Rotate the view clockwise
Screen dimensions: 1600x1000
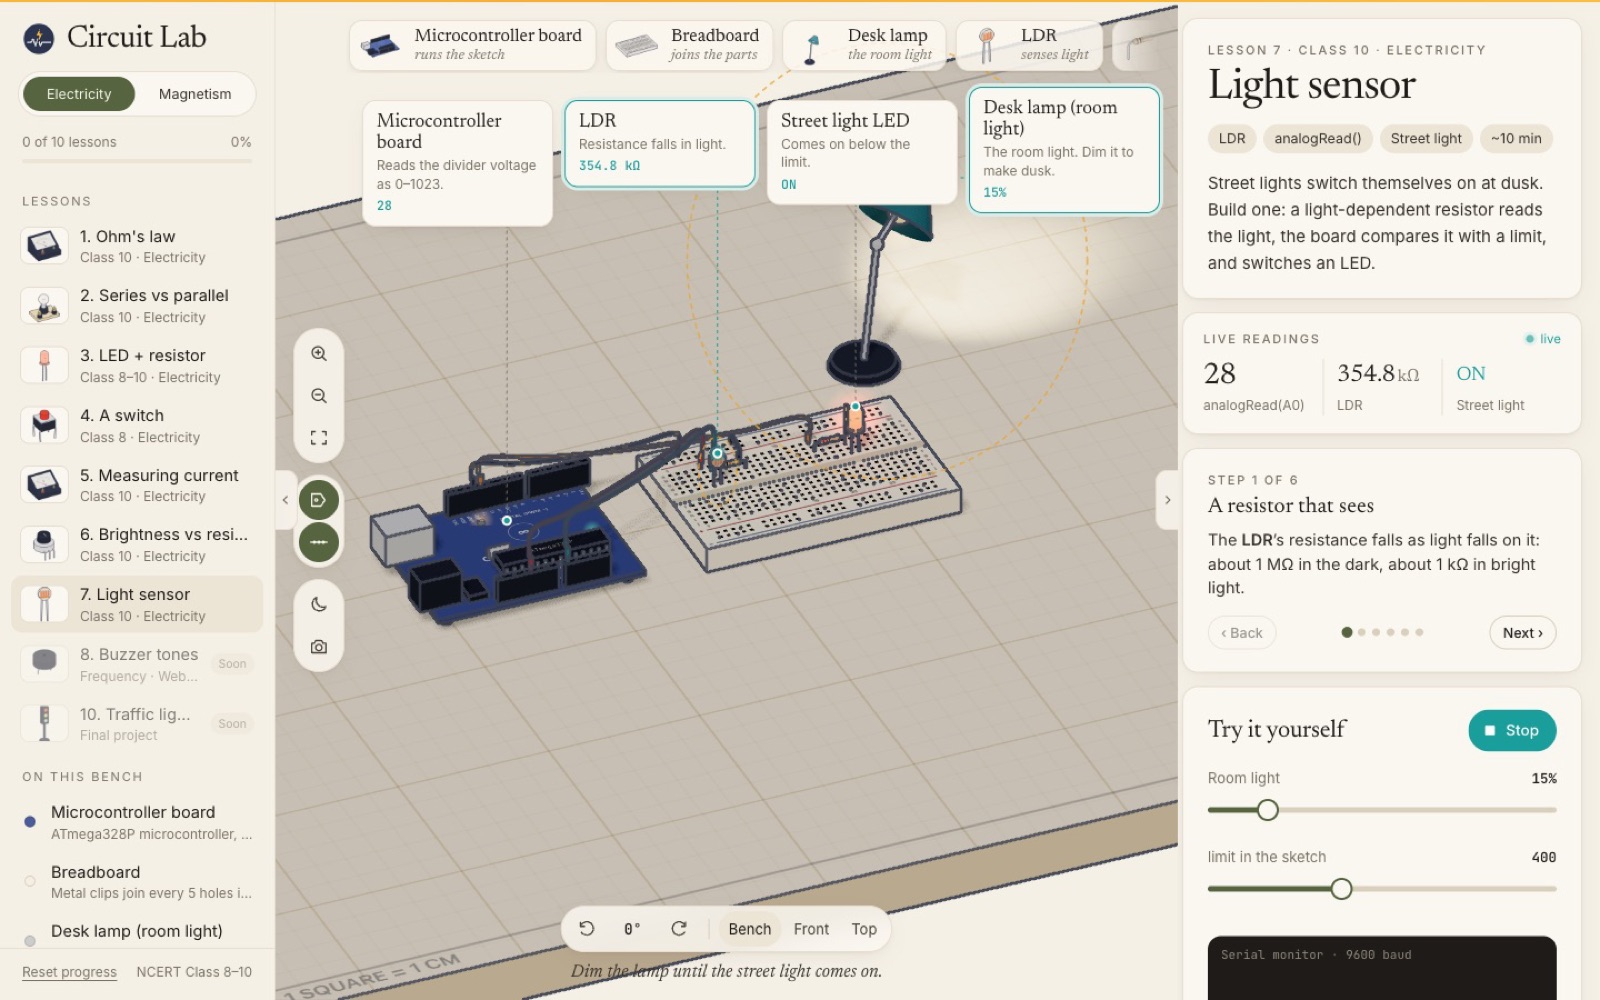679,929
